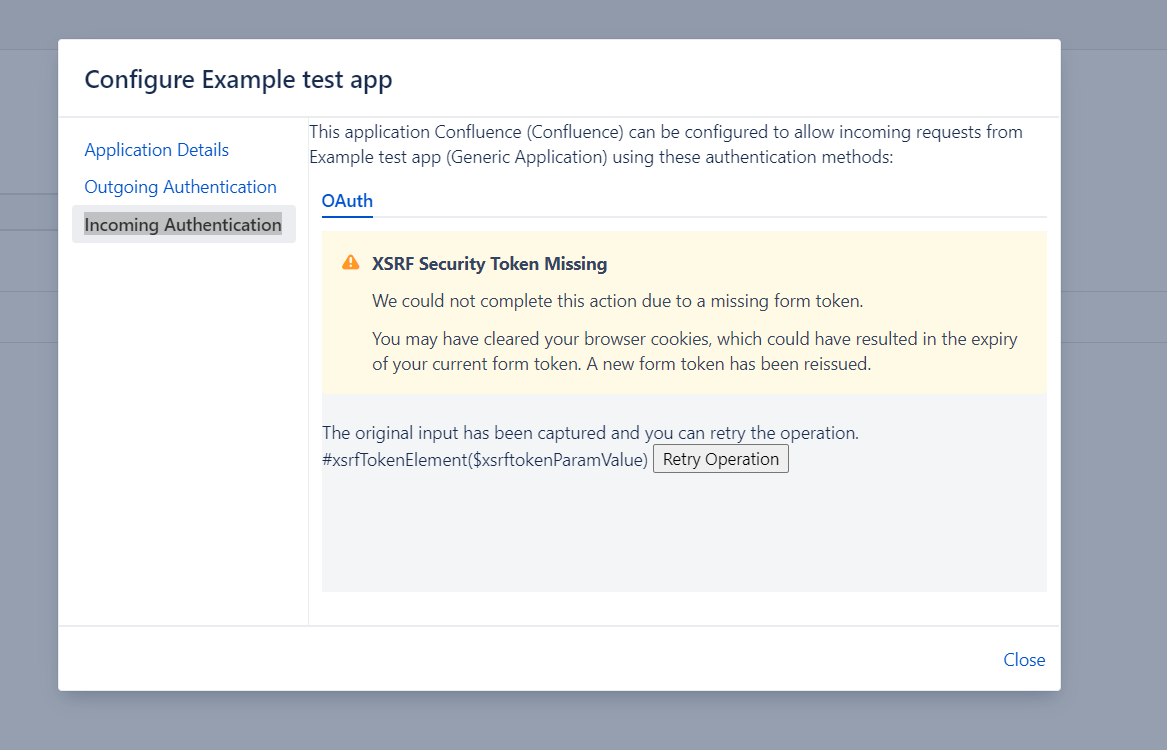The height and width of the screenshot is (750, 1167).
Task: Click the missing form token message
Action: click(618, 301)
